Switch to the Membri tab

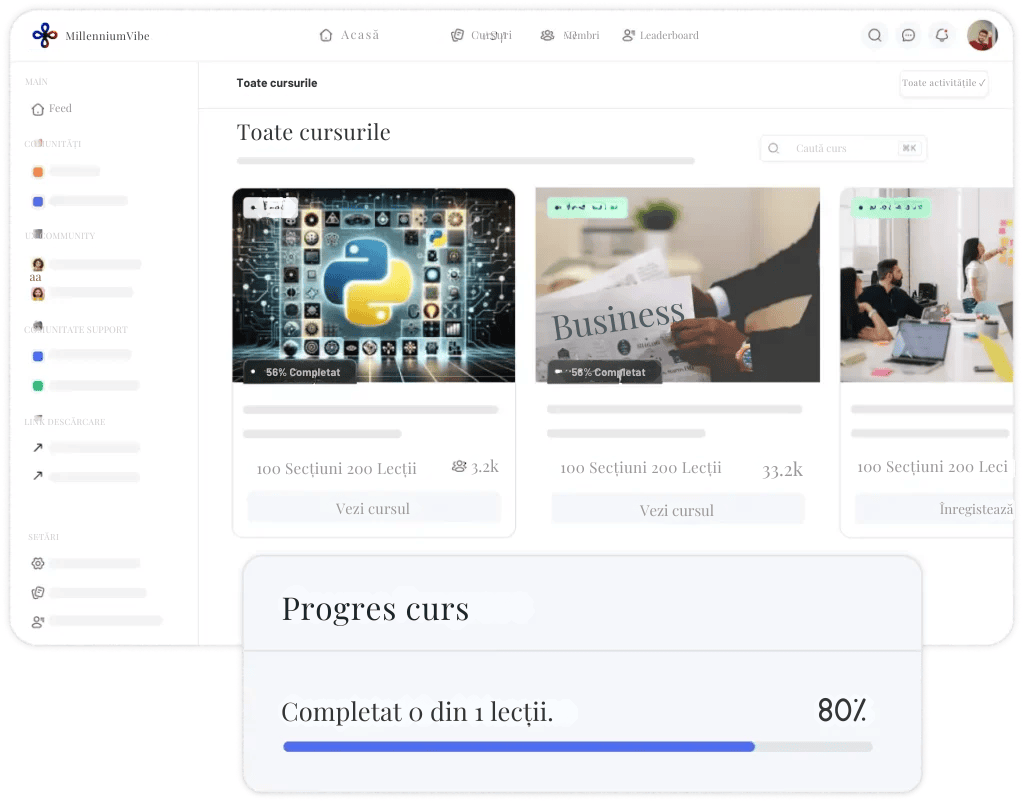[569, 36]
